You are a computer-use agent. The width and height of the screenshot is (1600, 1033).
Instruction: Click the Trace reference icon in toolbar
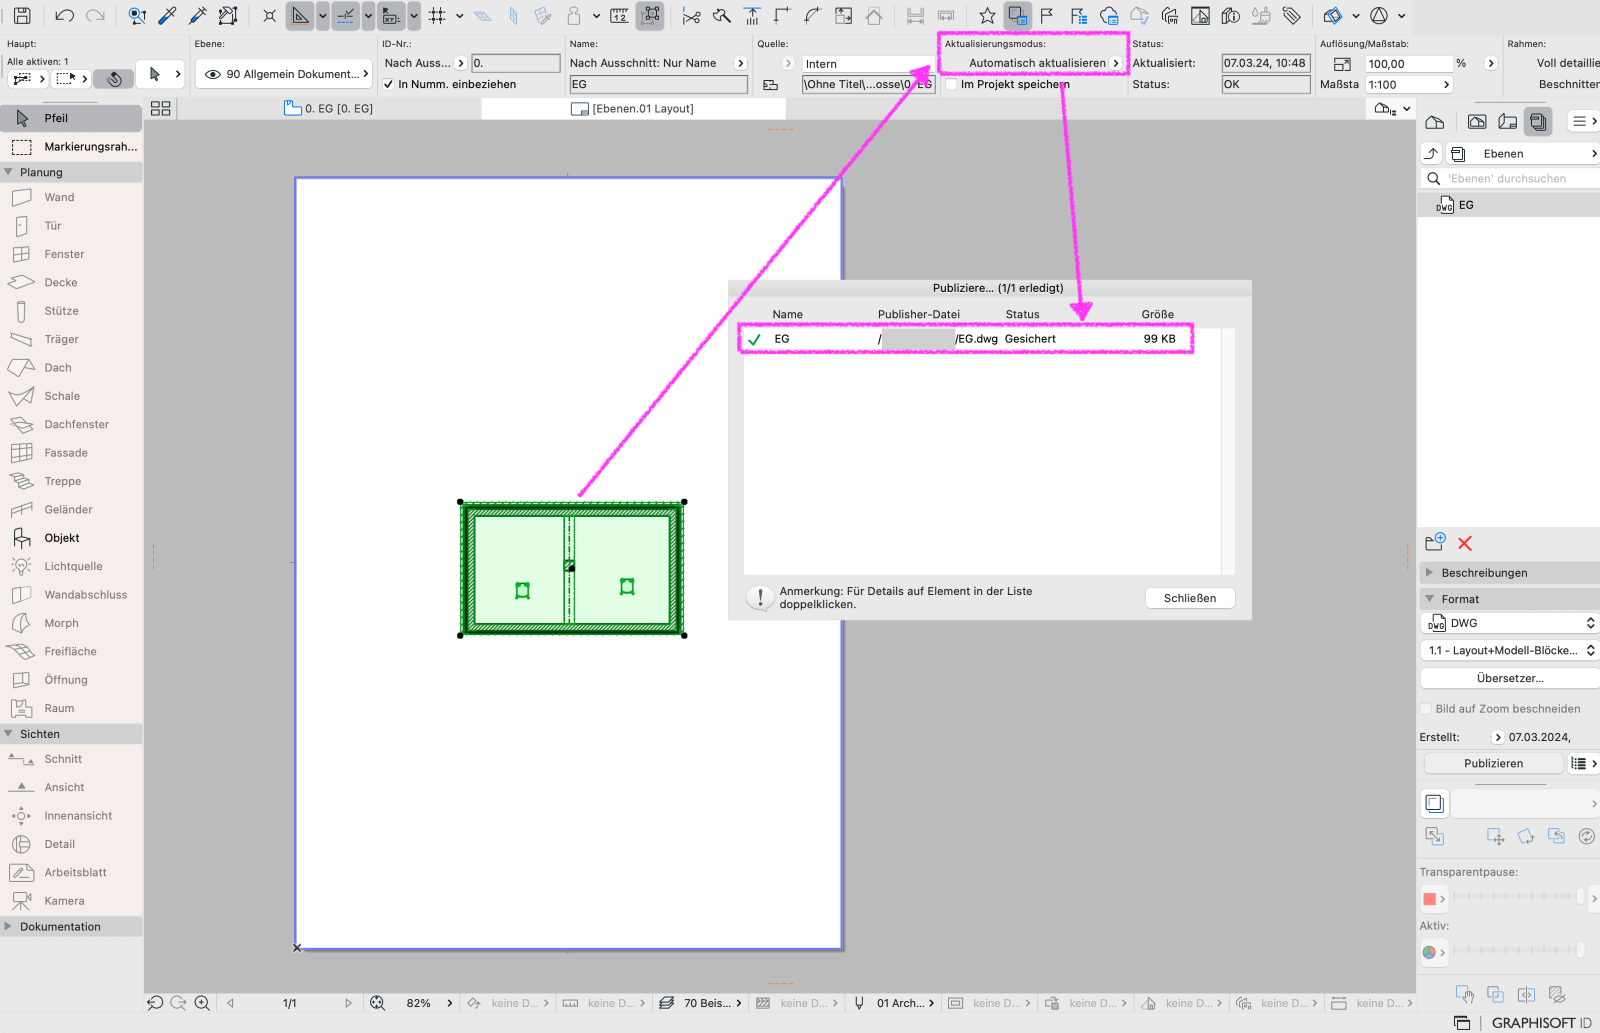tap(1017, 15)
